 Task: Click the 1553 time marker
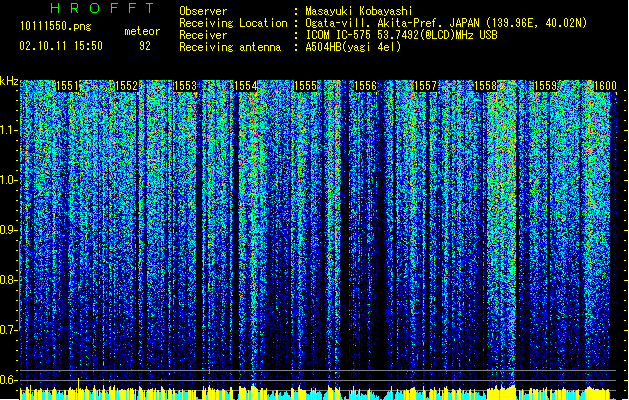[186, 86]
